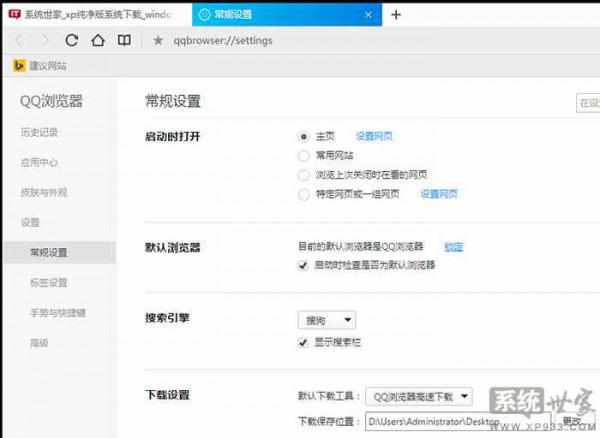600x438 pixels.
Task: Click the QQ浏览器 sidebar title
Action: coord(51,101)
